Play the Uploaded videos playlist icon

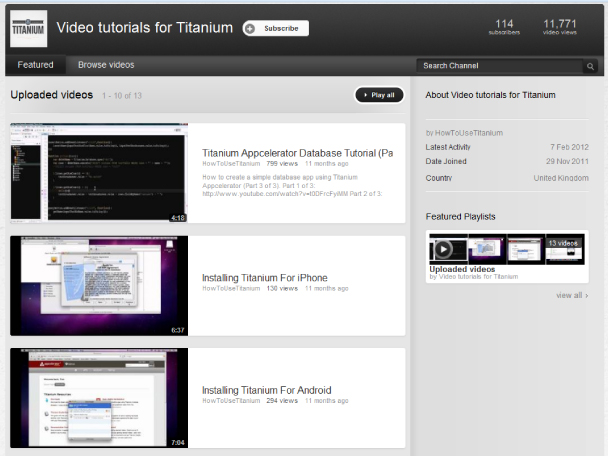pos(443,249)
